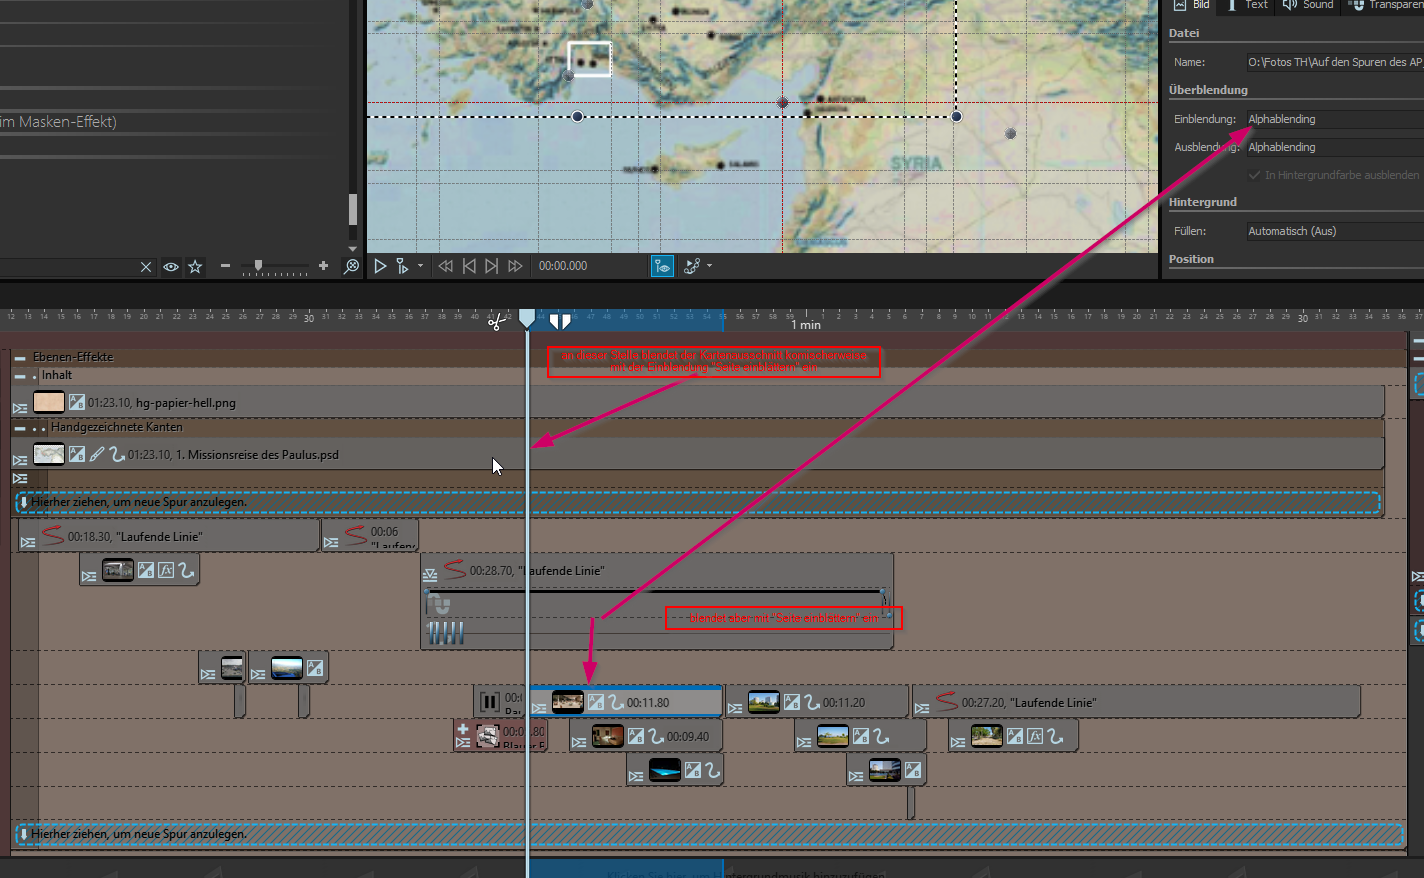
Task: Click play-from-current-position button
Action: (402, 266)
